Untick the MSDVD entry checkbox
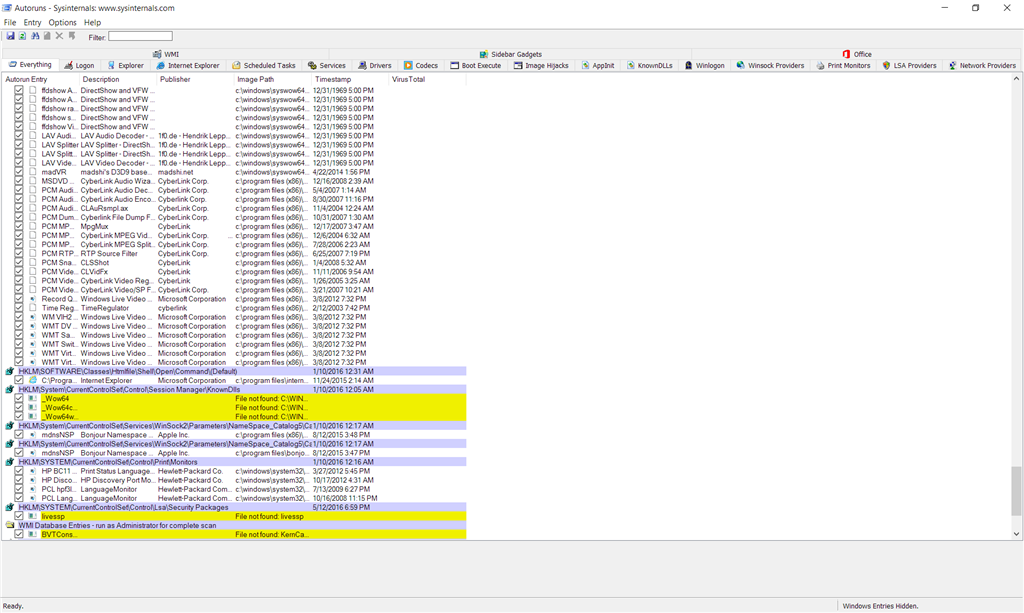 click(x=19, y=181)
